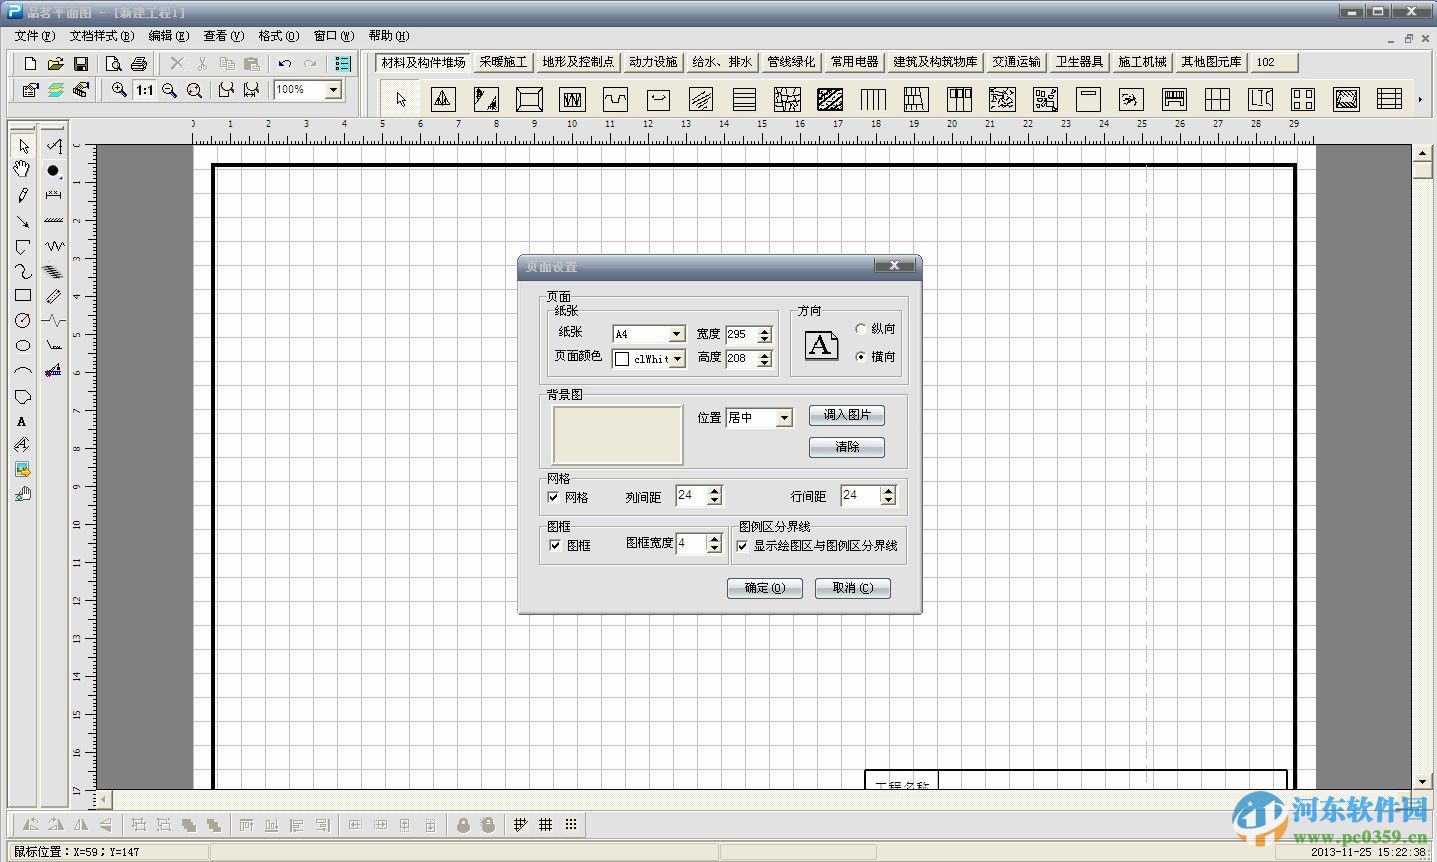Undo the last action
This screenshot has width=1437, height=862.
pyautogui.click(x=285, y=63)
